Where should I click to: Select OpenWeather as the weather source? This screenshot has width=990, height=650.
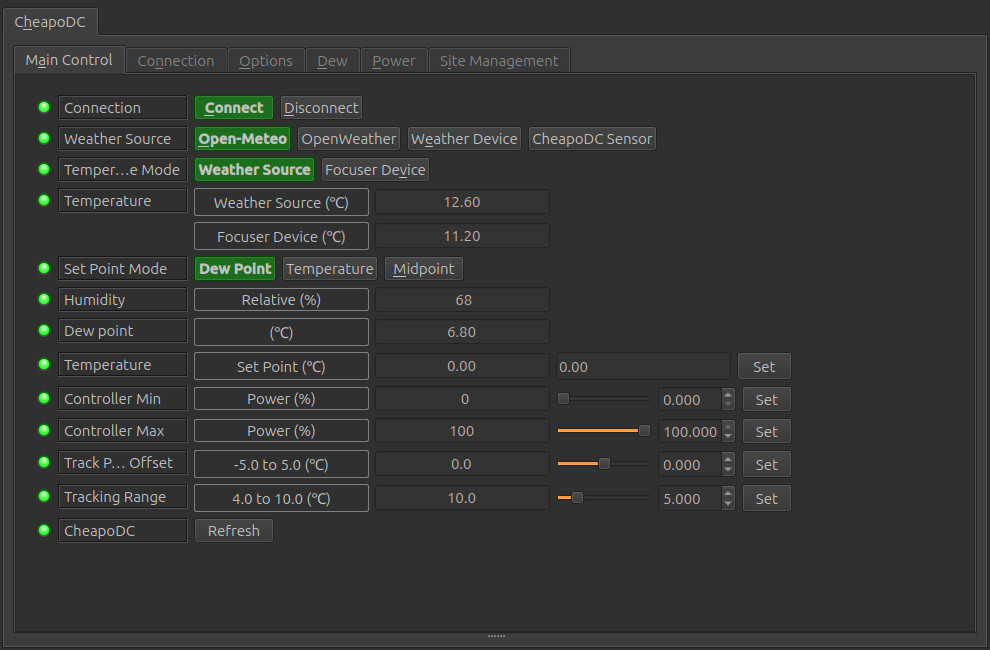coord(348,138)
